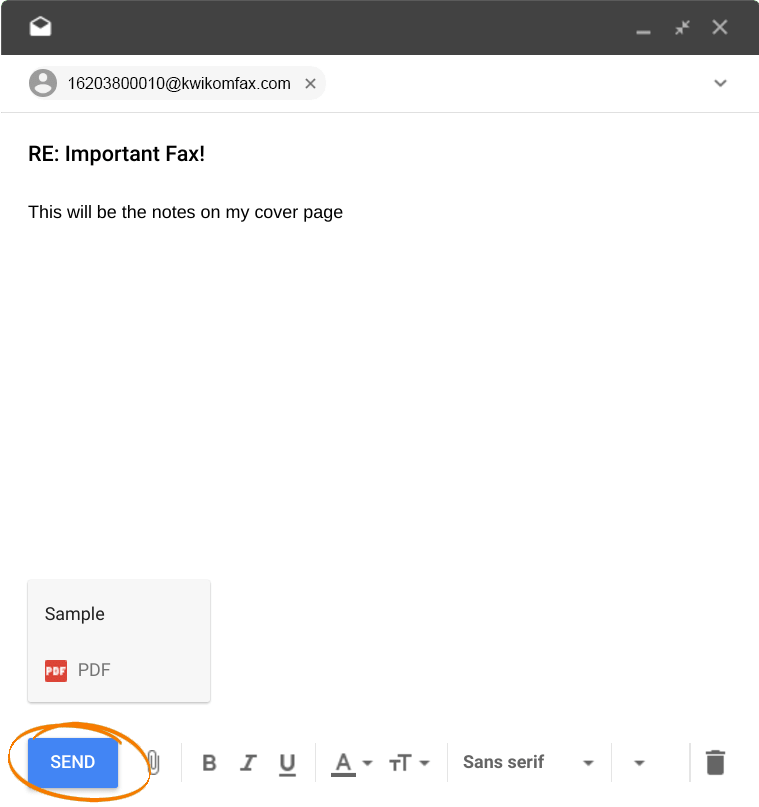The height and width of the screenshot is (807, 759).
Task: Click the open envelope icon in header
Action: pyautogui.click(x=40, y=26)
